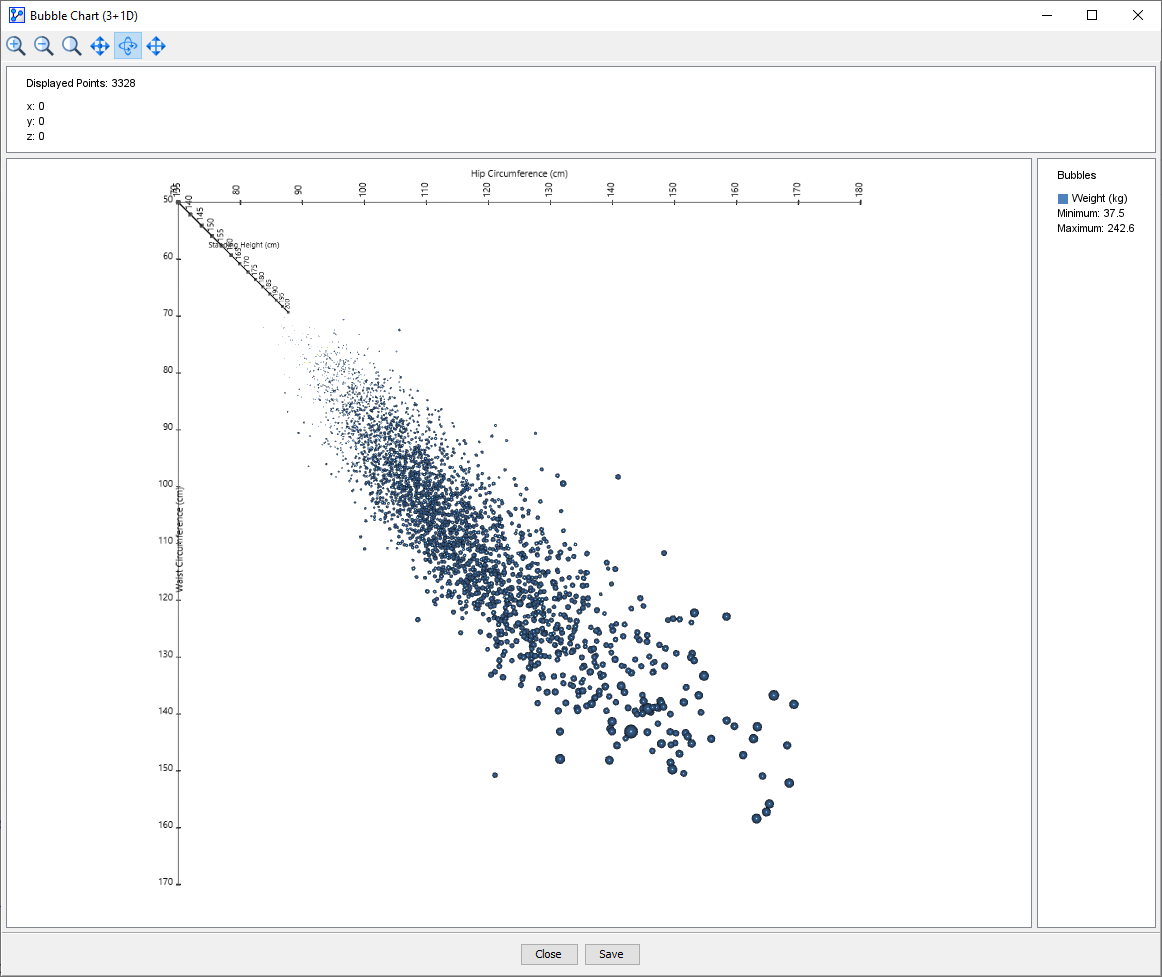
Task: Click the blue Weight (kg) color swatch
Action: point(1063,199)
